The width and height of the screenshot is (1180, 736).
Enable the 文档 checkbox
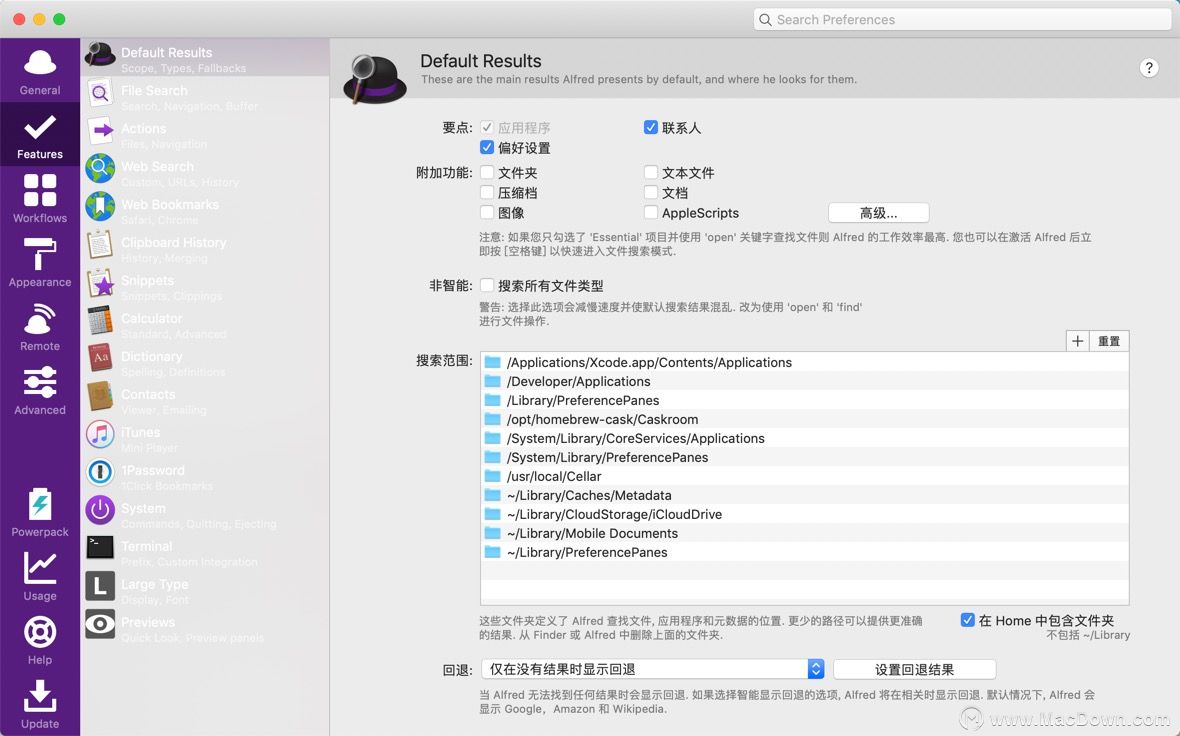pyautogui.click(x=651, y=193)
